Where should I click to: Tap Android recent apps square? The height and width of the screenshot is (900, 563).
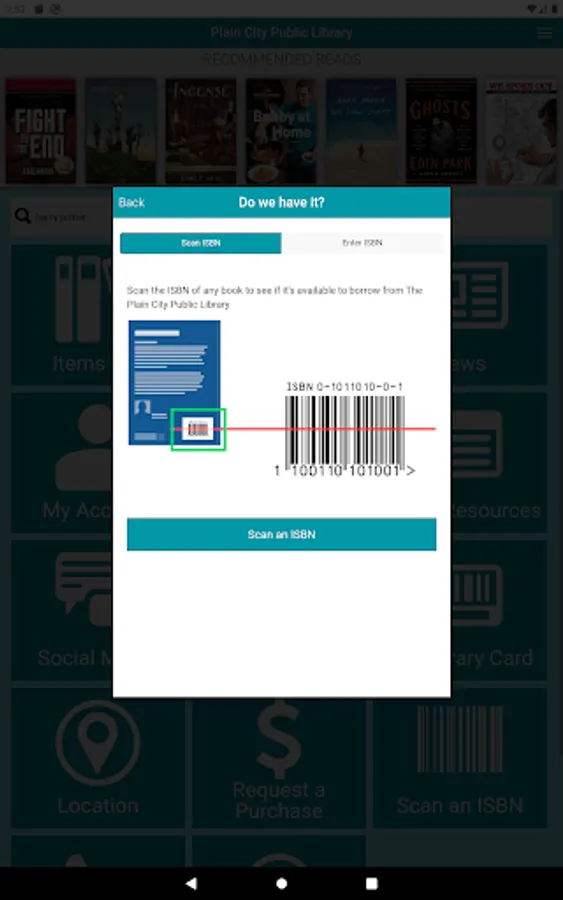pyautogui.click(x=372, y=883)
